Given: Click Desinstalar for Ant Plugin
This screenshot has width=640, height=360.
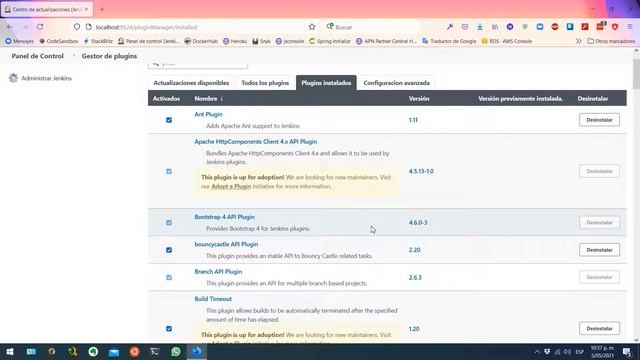Looking at the screenshot, I should [599, 120].
